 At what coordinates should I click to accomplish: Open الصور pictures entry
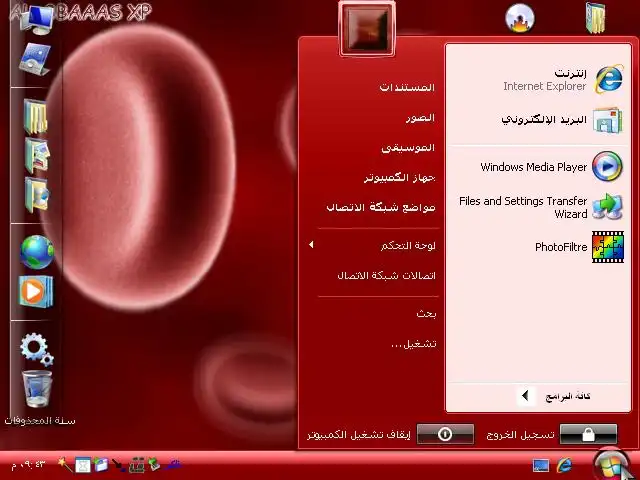point(420,118)
